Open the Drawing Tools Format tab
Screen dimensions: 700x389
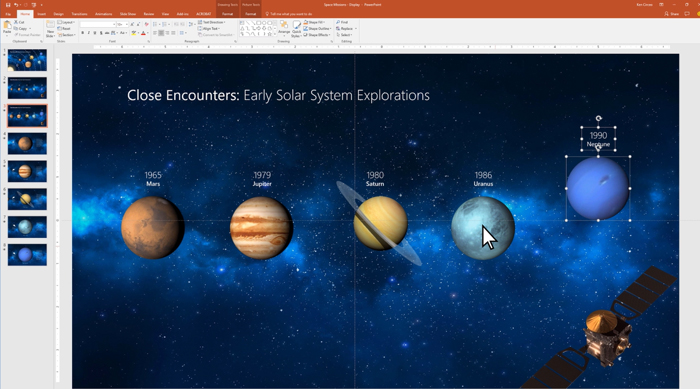pos(227,14)
